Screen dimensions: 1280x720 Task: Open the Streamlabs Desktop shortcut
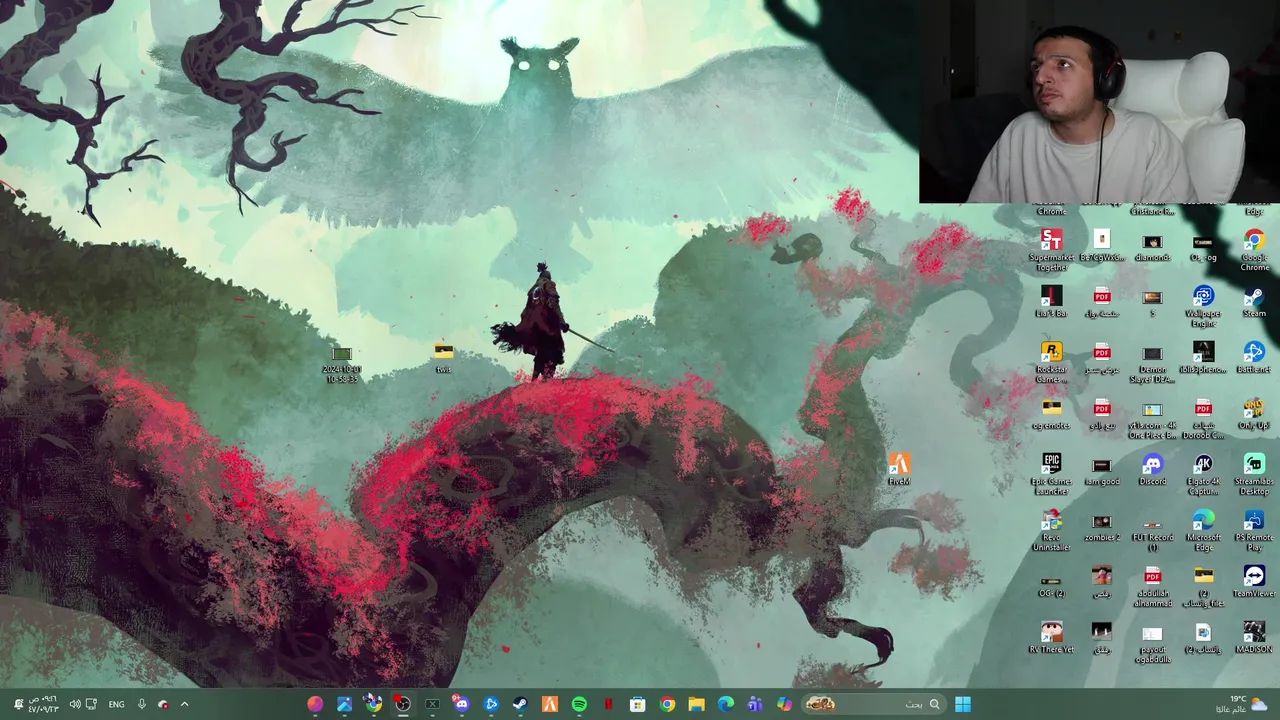(x=1254, y=473)
